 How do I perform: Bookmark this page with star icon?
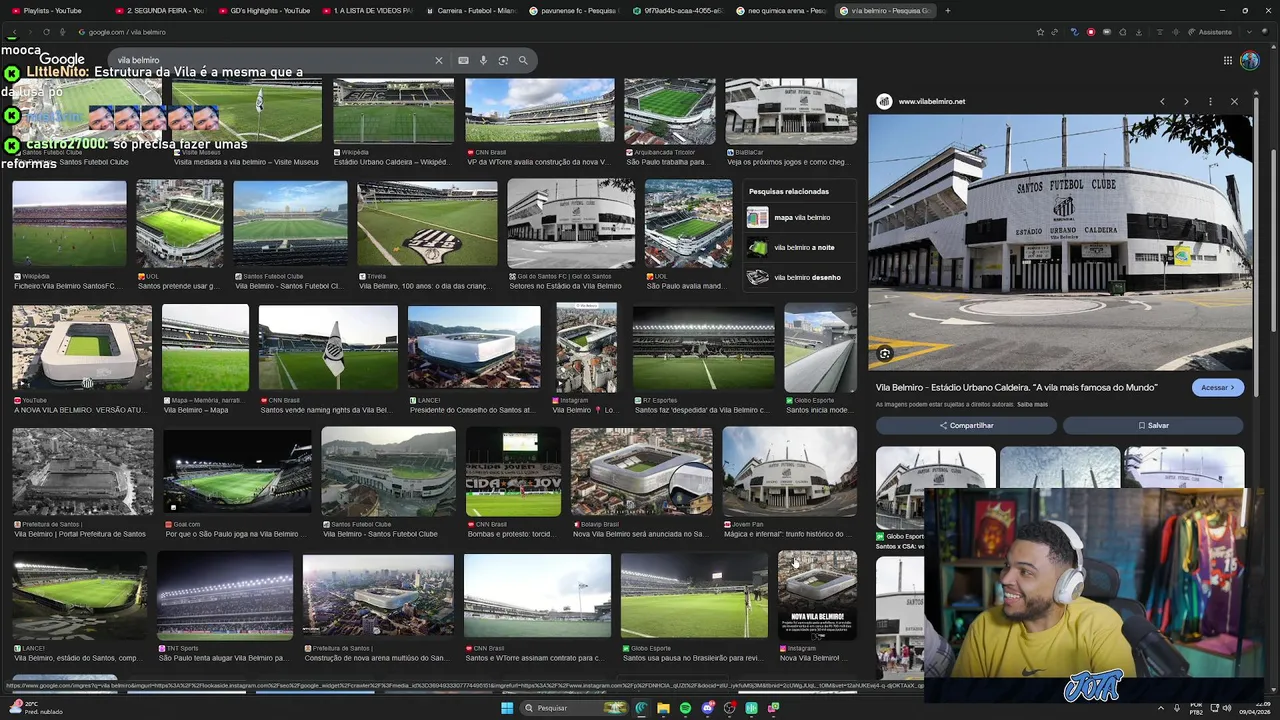coord(1040,32)
